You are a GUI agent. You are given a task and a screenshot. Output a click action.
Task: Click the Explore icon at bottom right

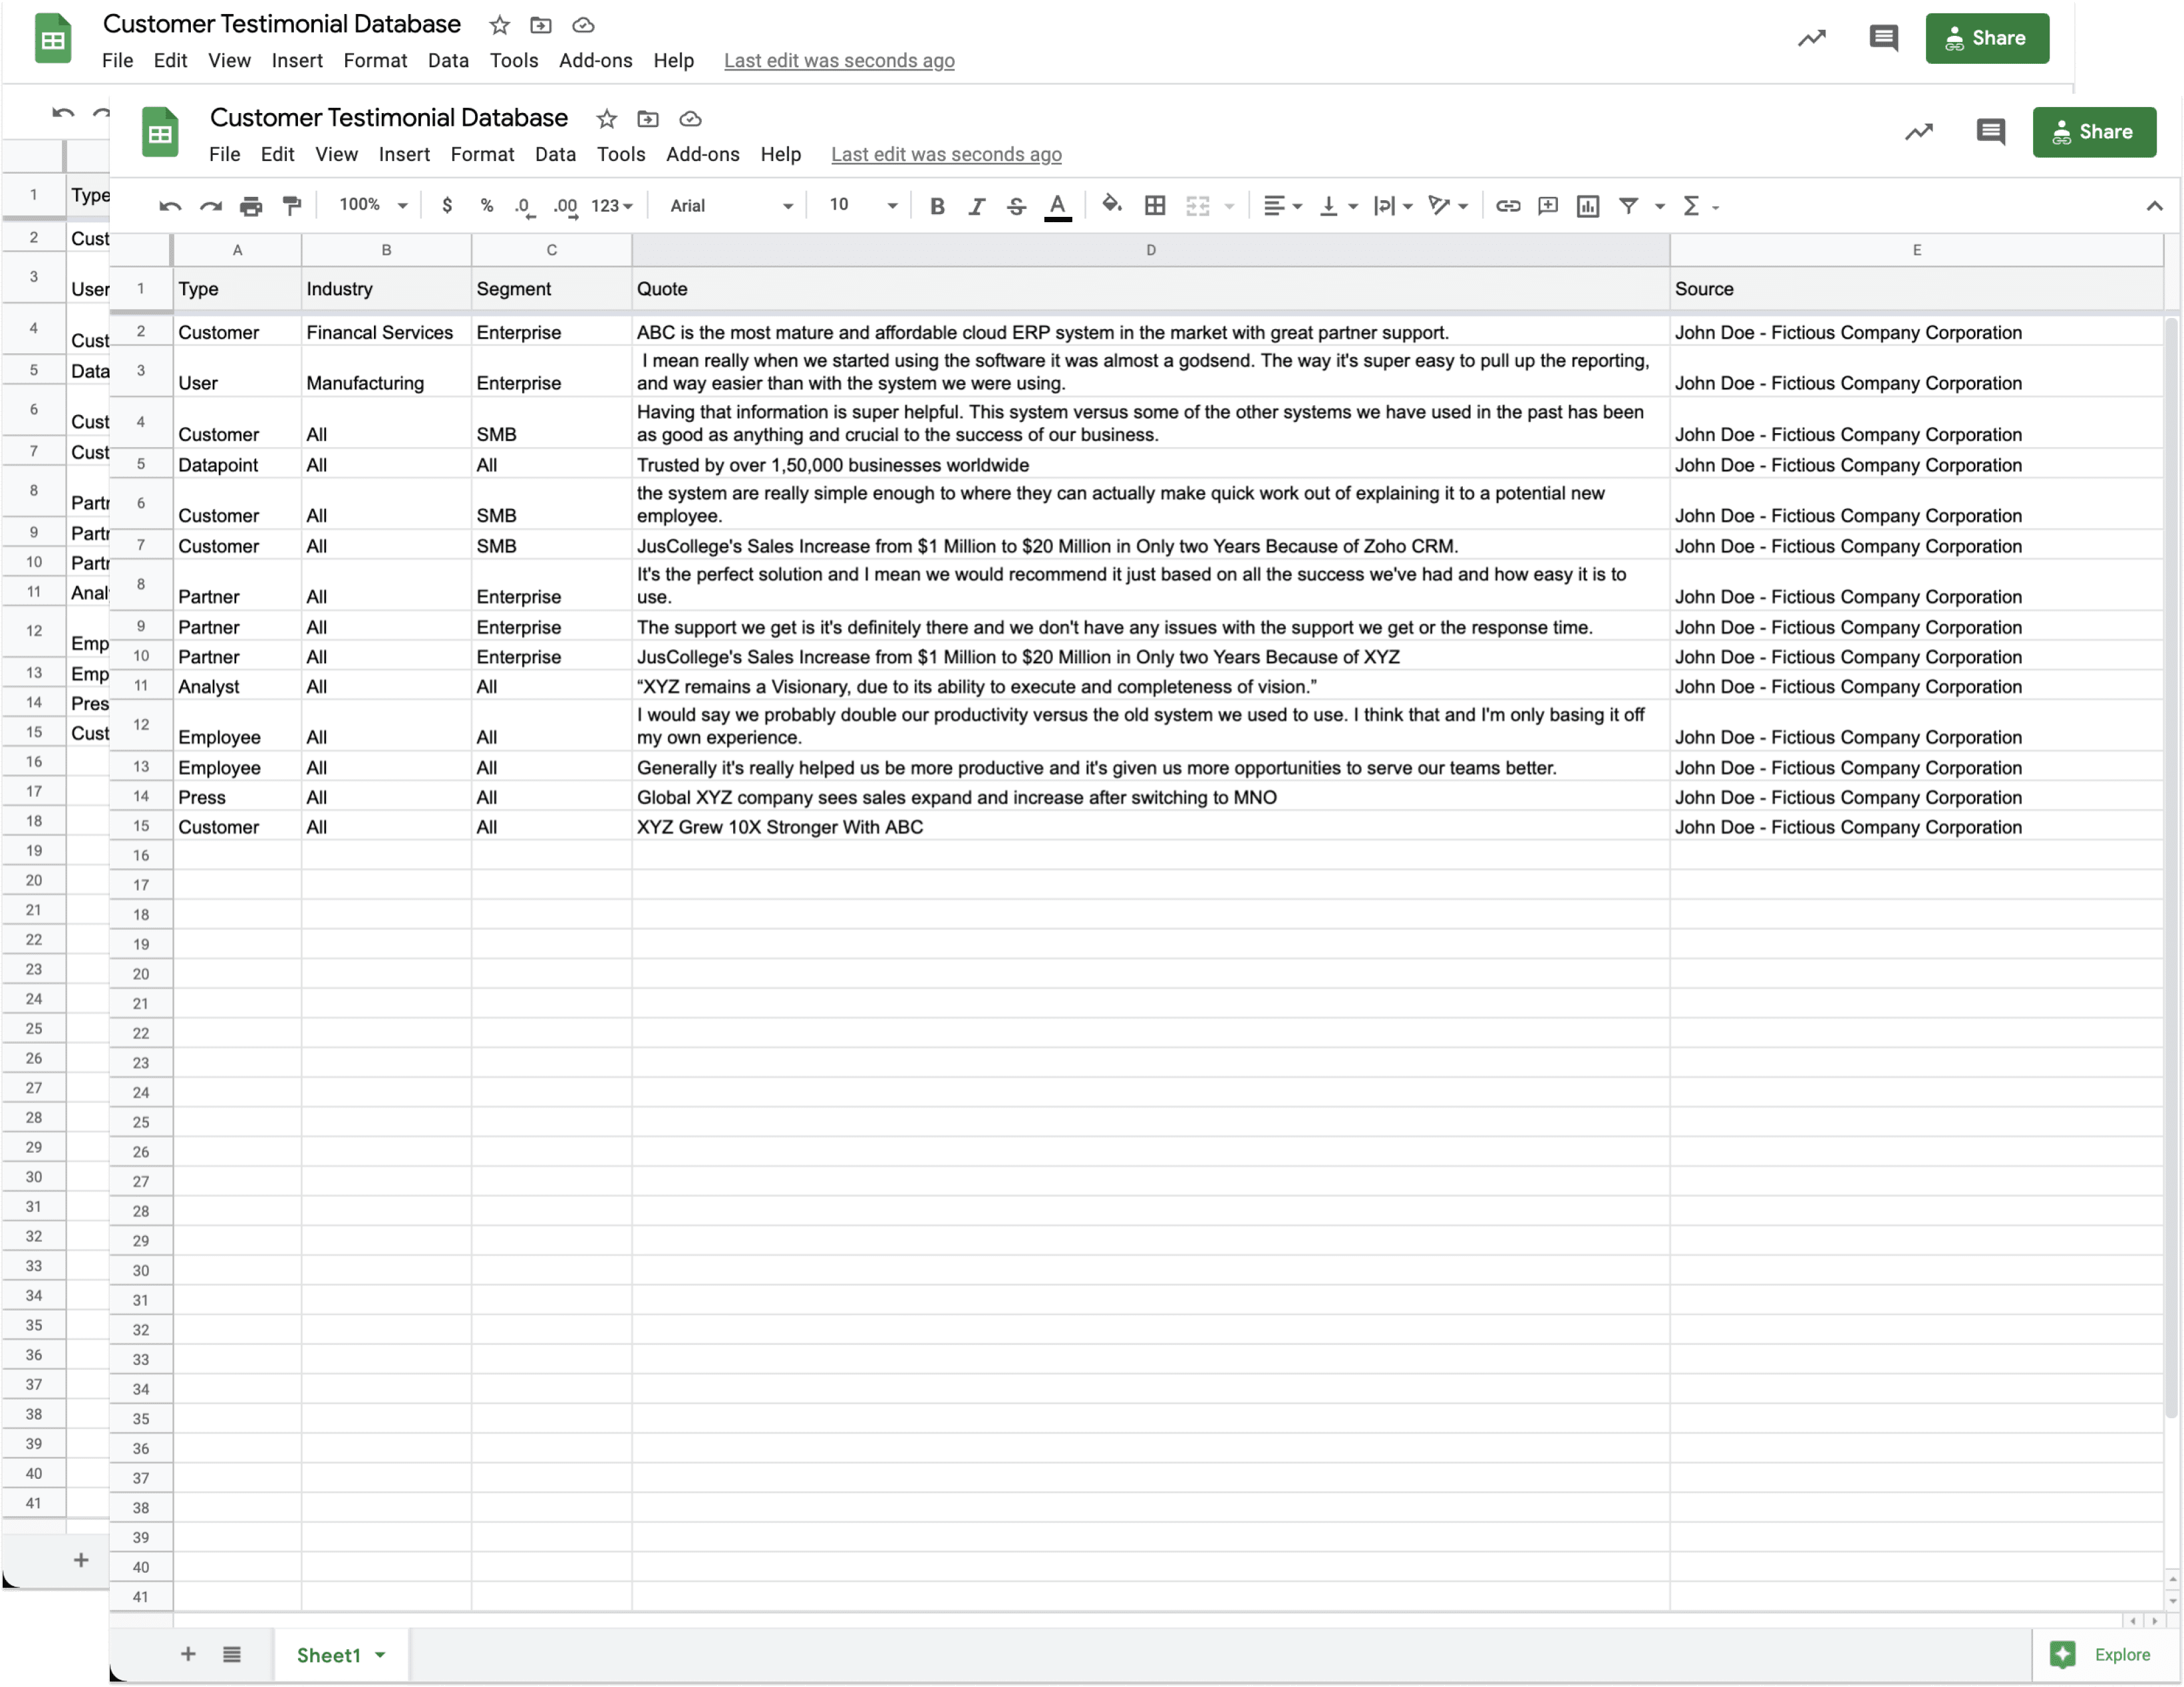pyautogui.click(x=2062, y=1654)
